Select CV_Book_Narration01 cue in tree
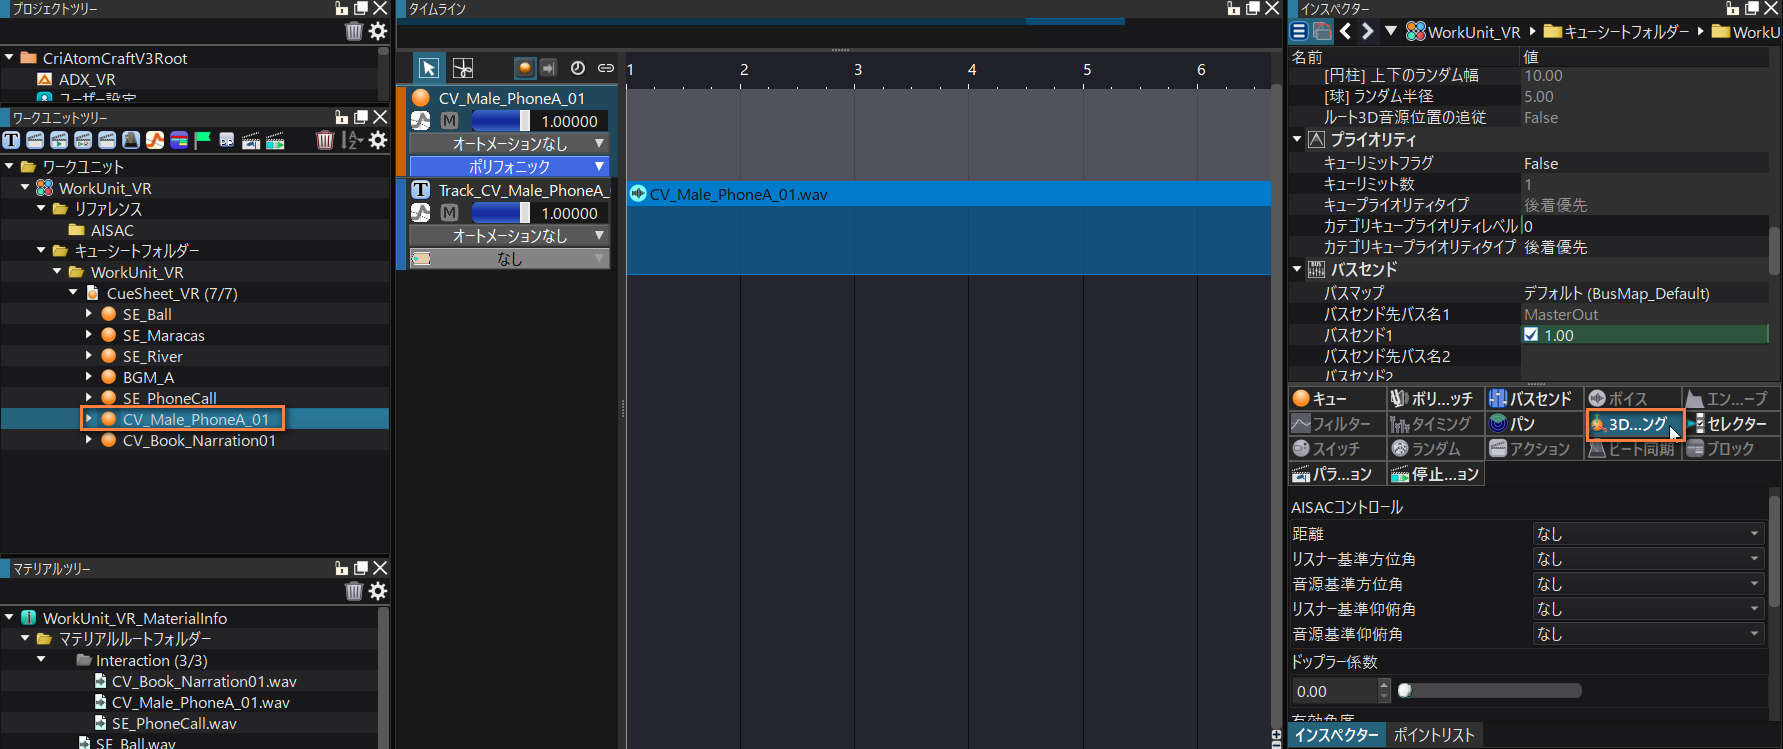The width and height of the screenshot is (1783, 749). [x=198, y=440]
